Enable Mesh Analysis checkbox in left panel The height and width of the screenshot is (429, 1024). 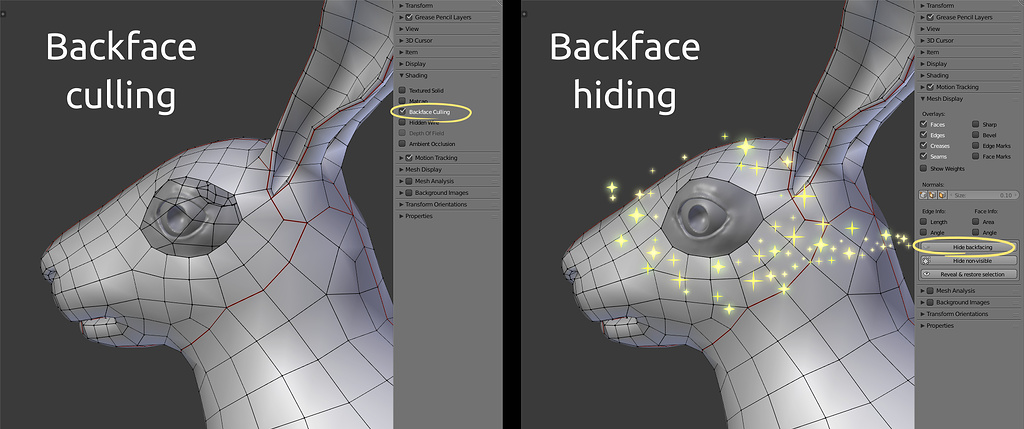(409, 182)
